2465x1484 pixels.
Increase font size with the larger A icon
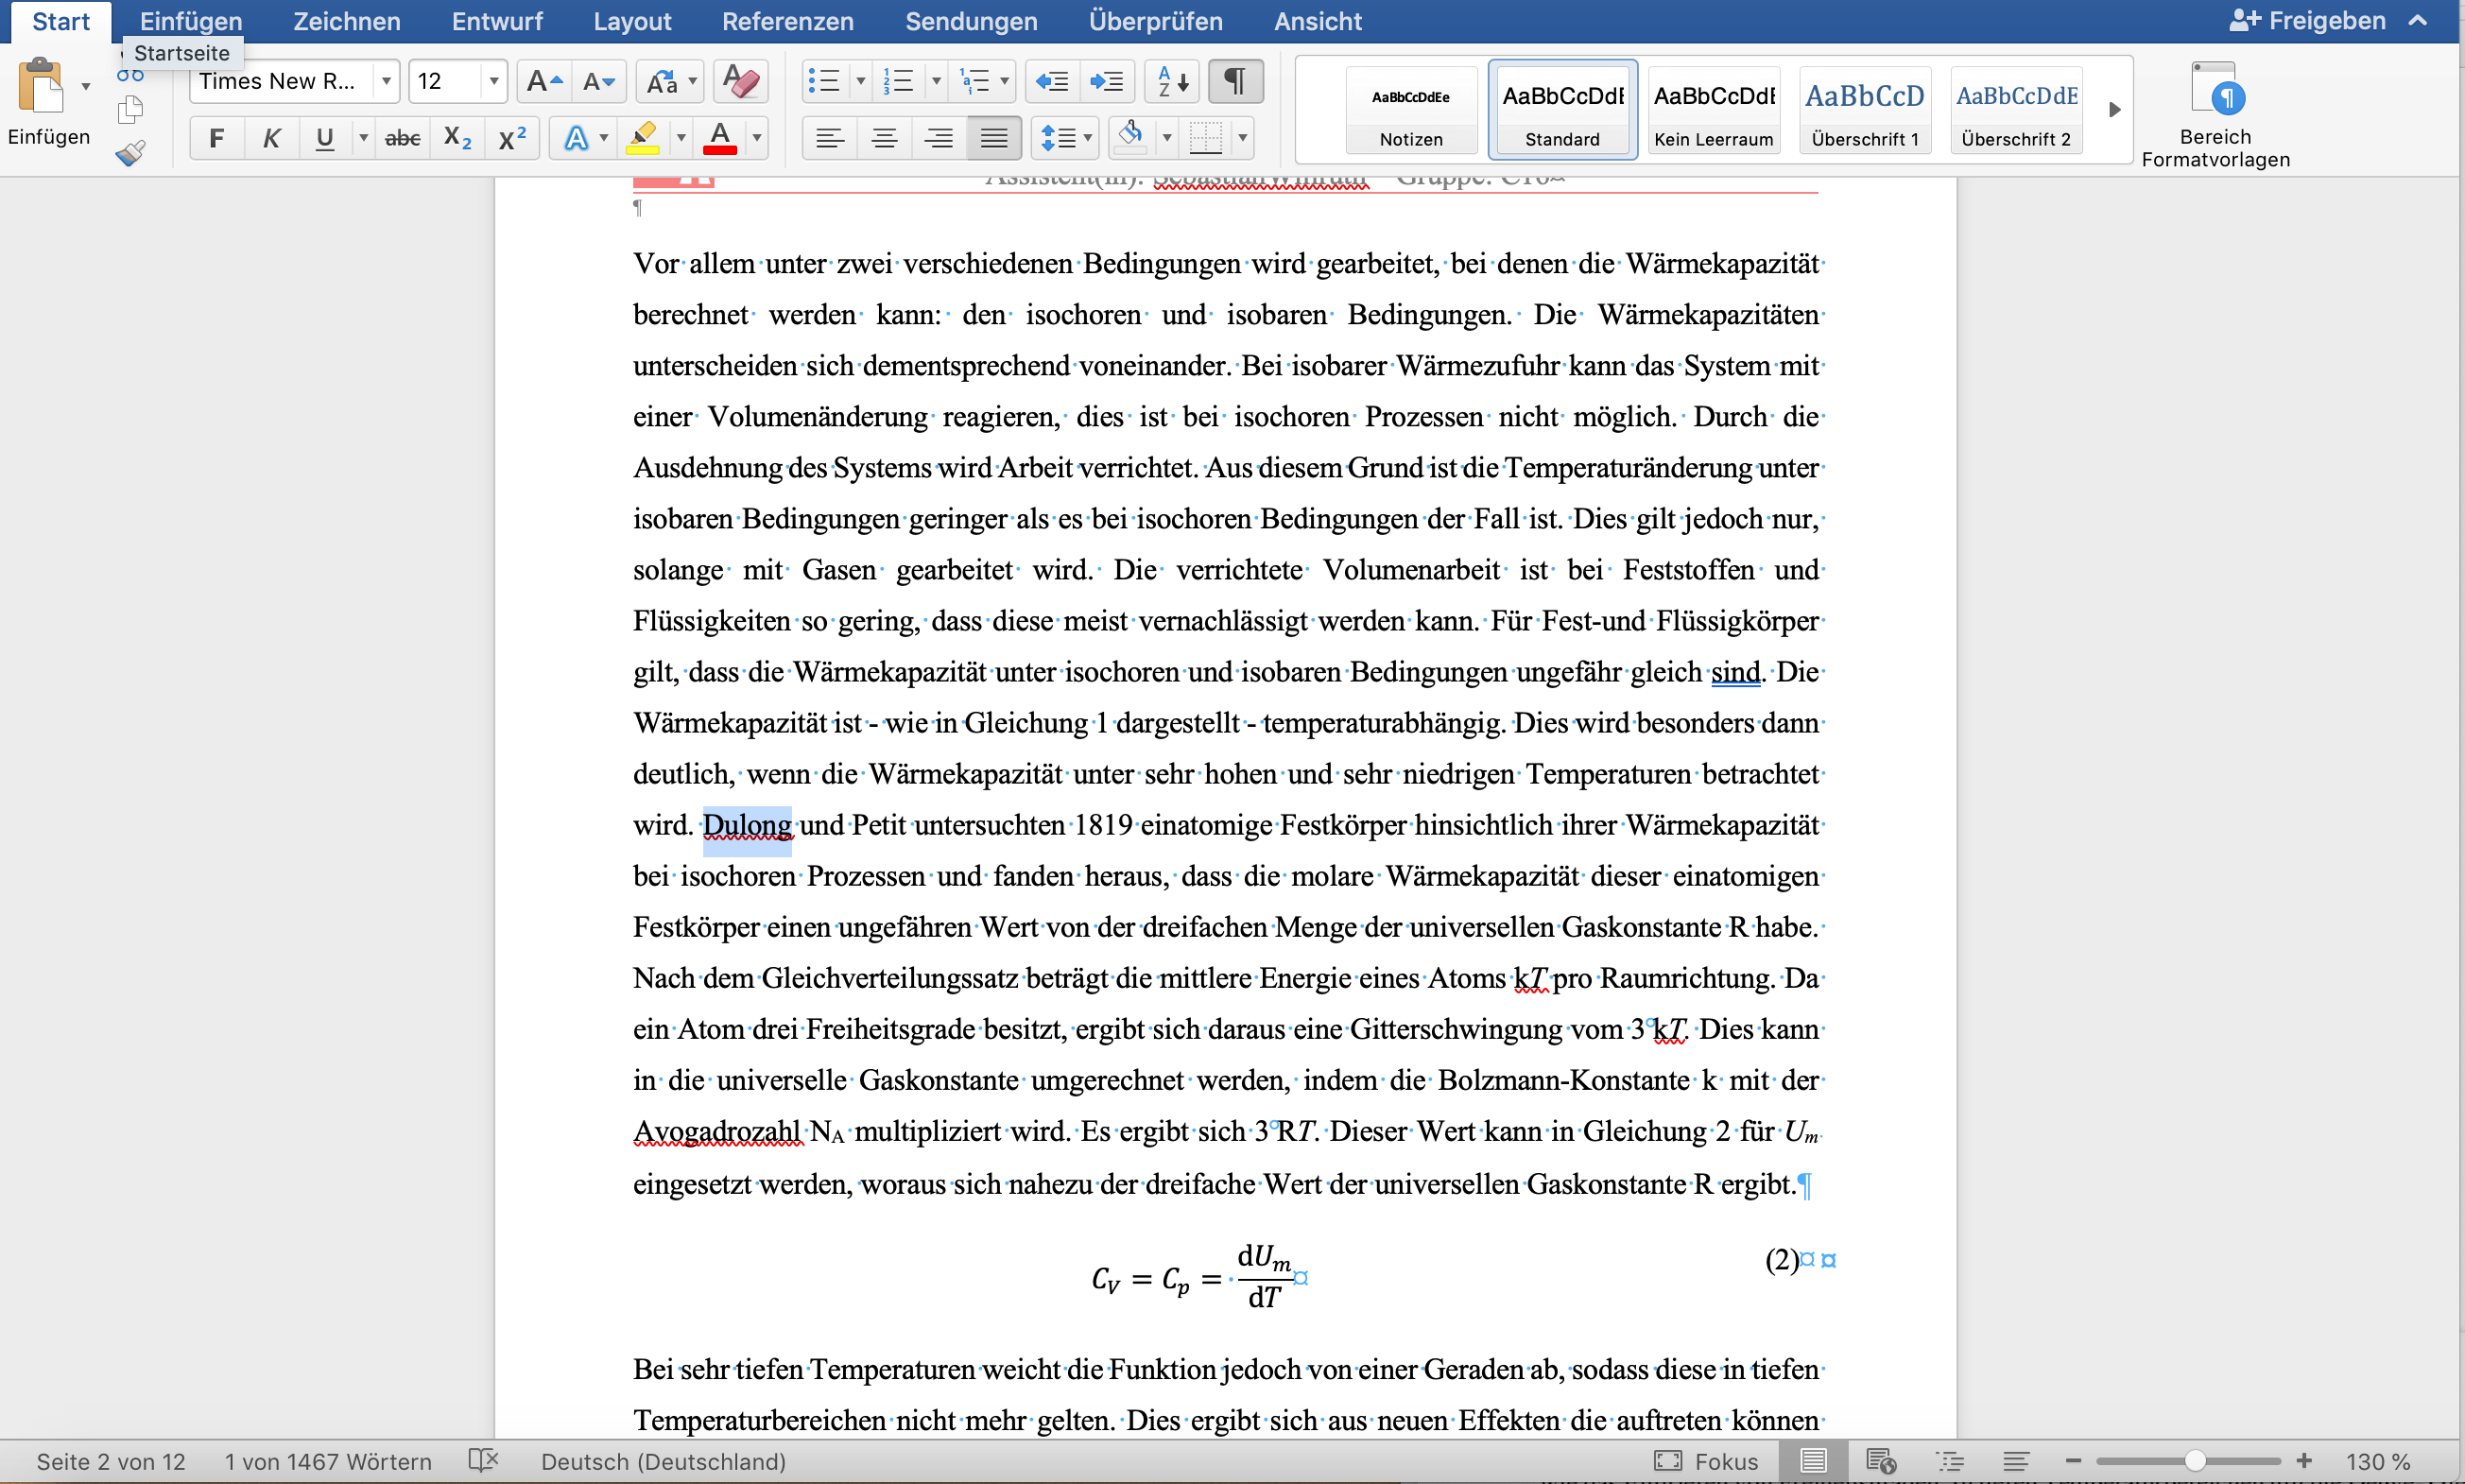(544, 81)
